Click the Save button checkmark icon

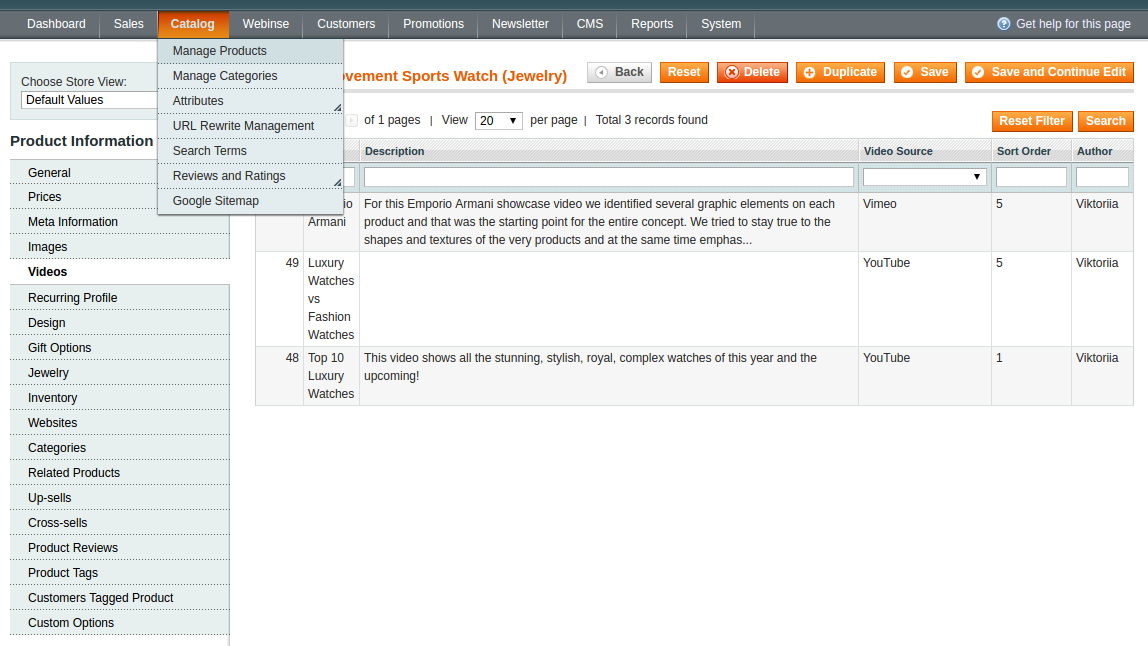(907, 73)
